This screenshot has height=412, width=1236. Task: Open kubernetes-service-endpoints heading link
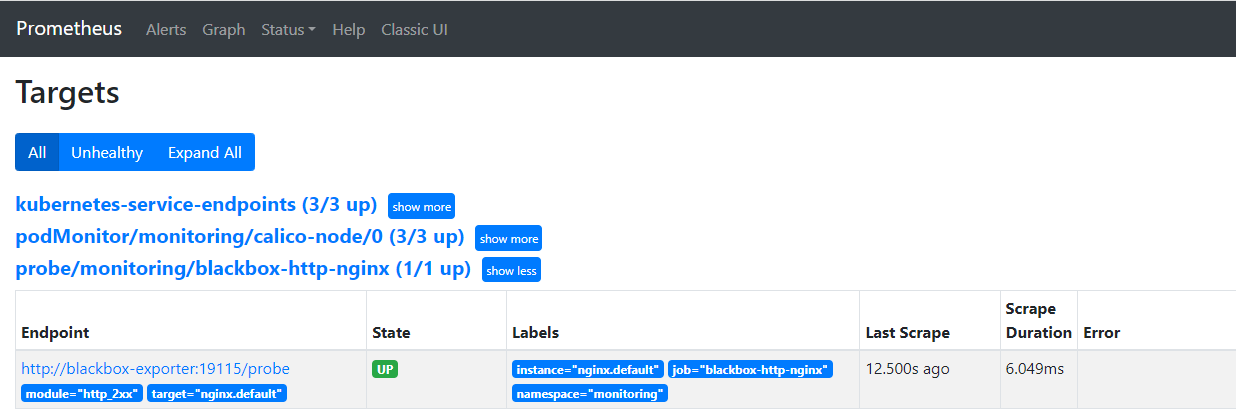(x=196, y=205)
